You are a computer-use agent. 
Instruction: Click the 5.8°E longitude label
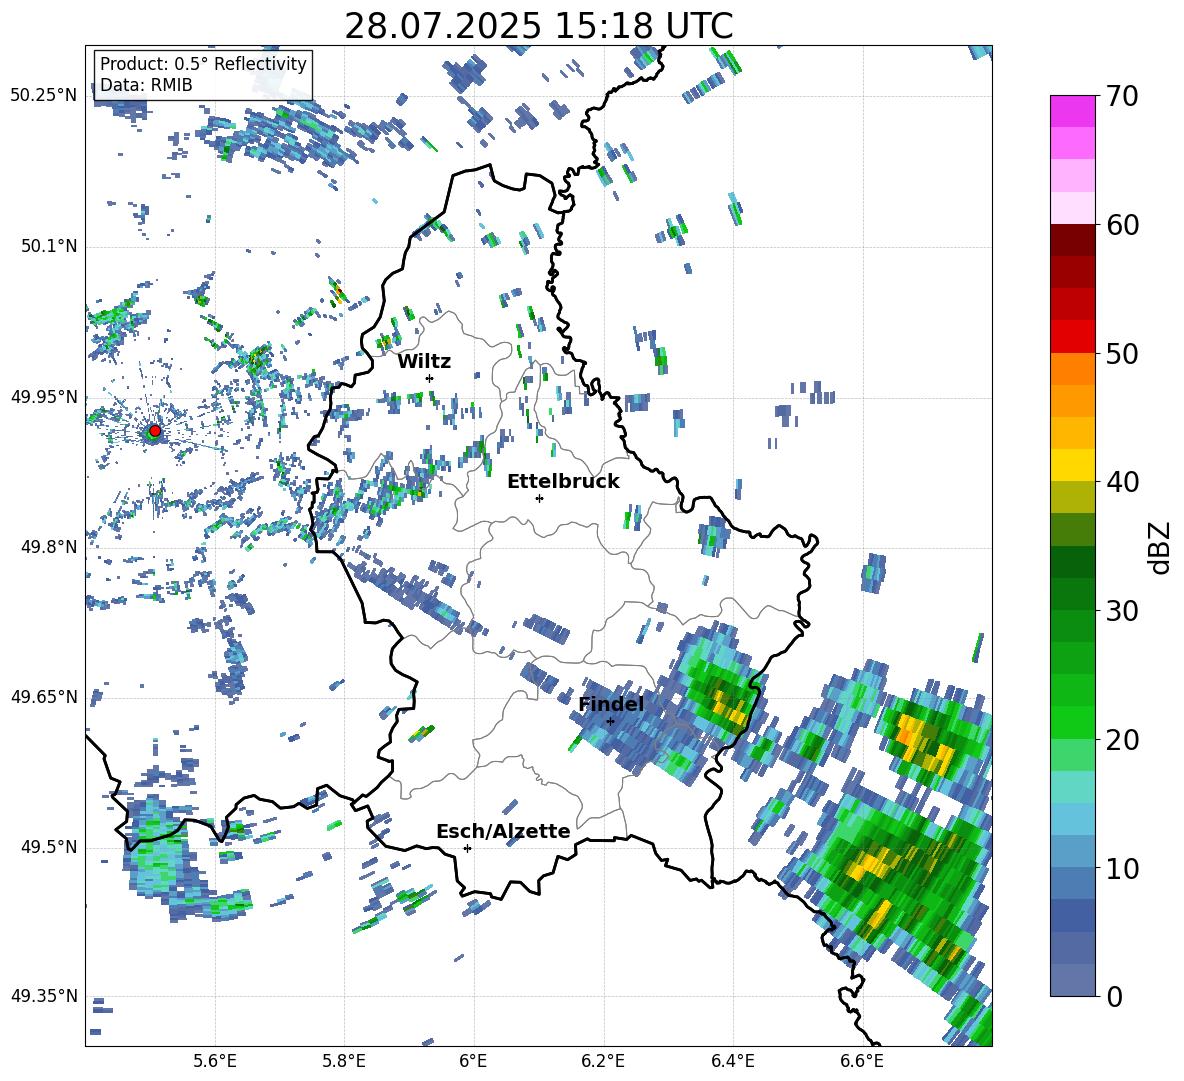(x=344, y=1062)
